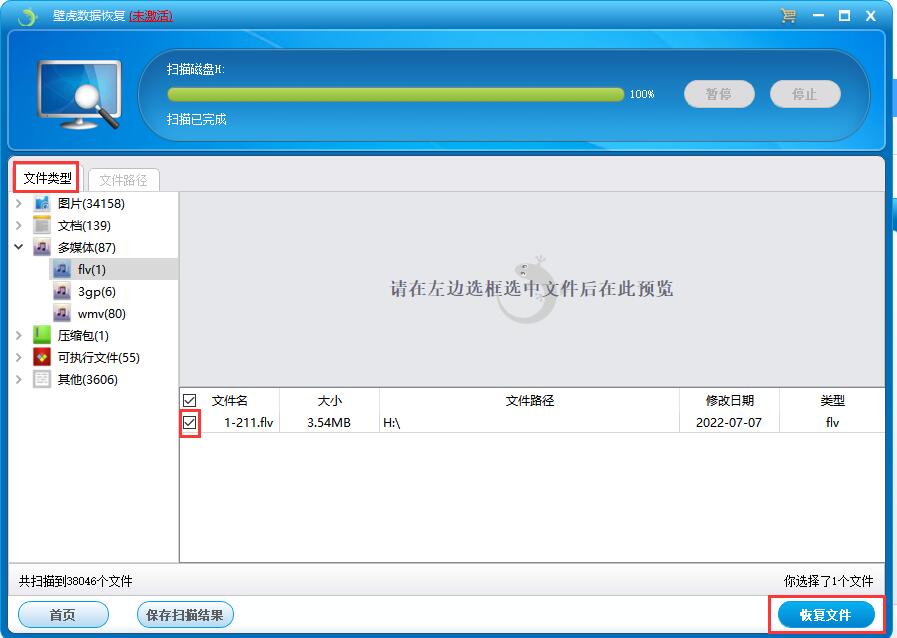Click the 多媒体 multimedia category icon
This screenshot has width=897, height=638.
[x=40, y=247]
